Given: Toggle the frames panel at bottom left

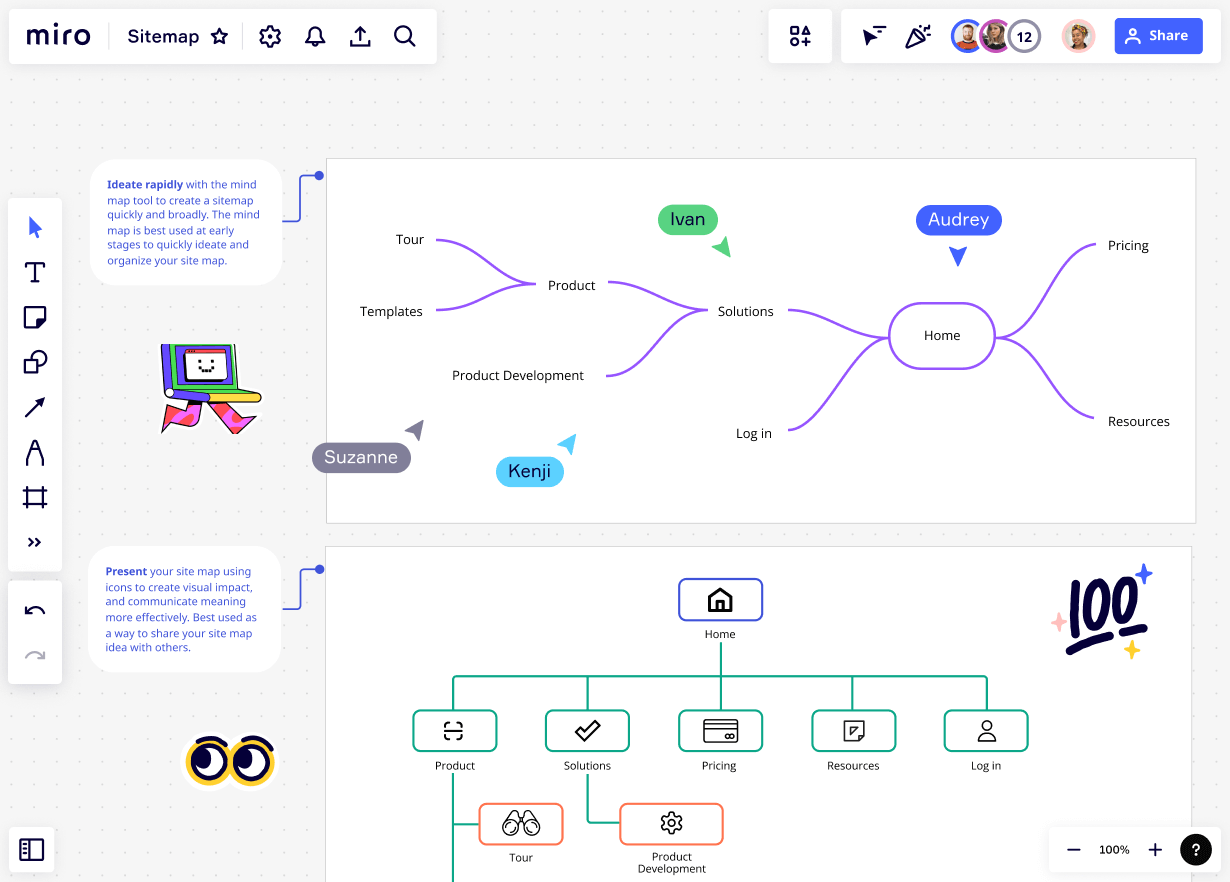Looking at the screenshot, I should coord(32,849).
